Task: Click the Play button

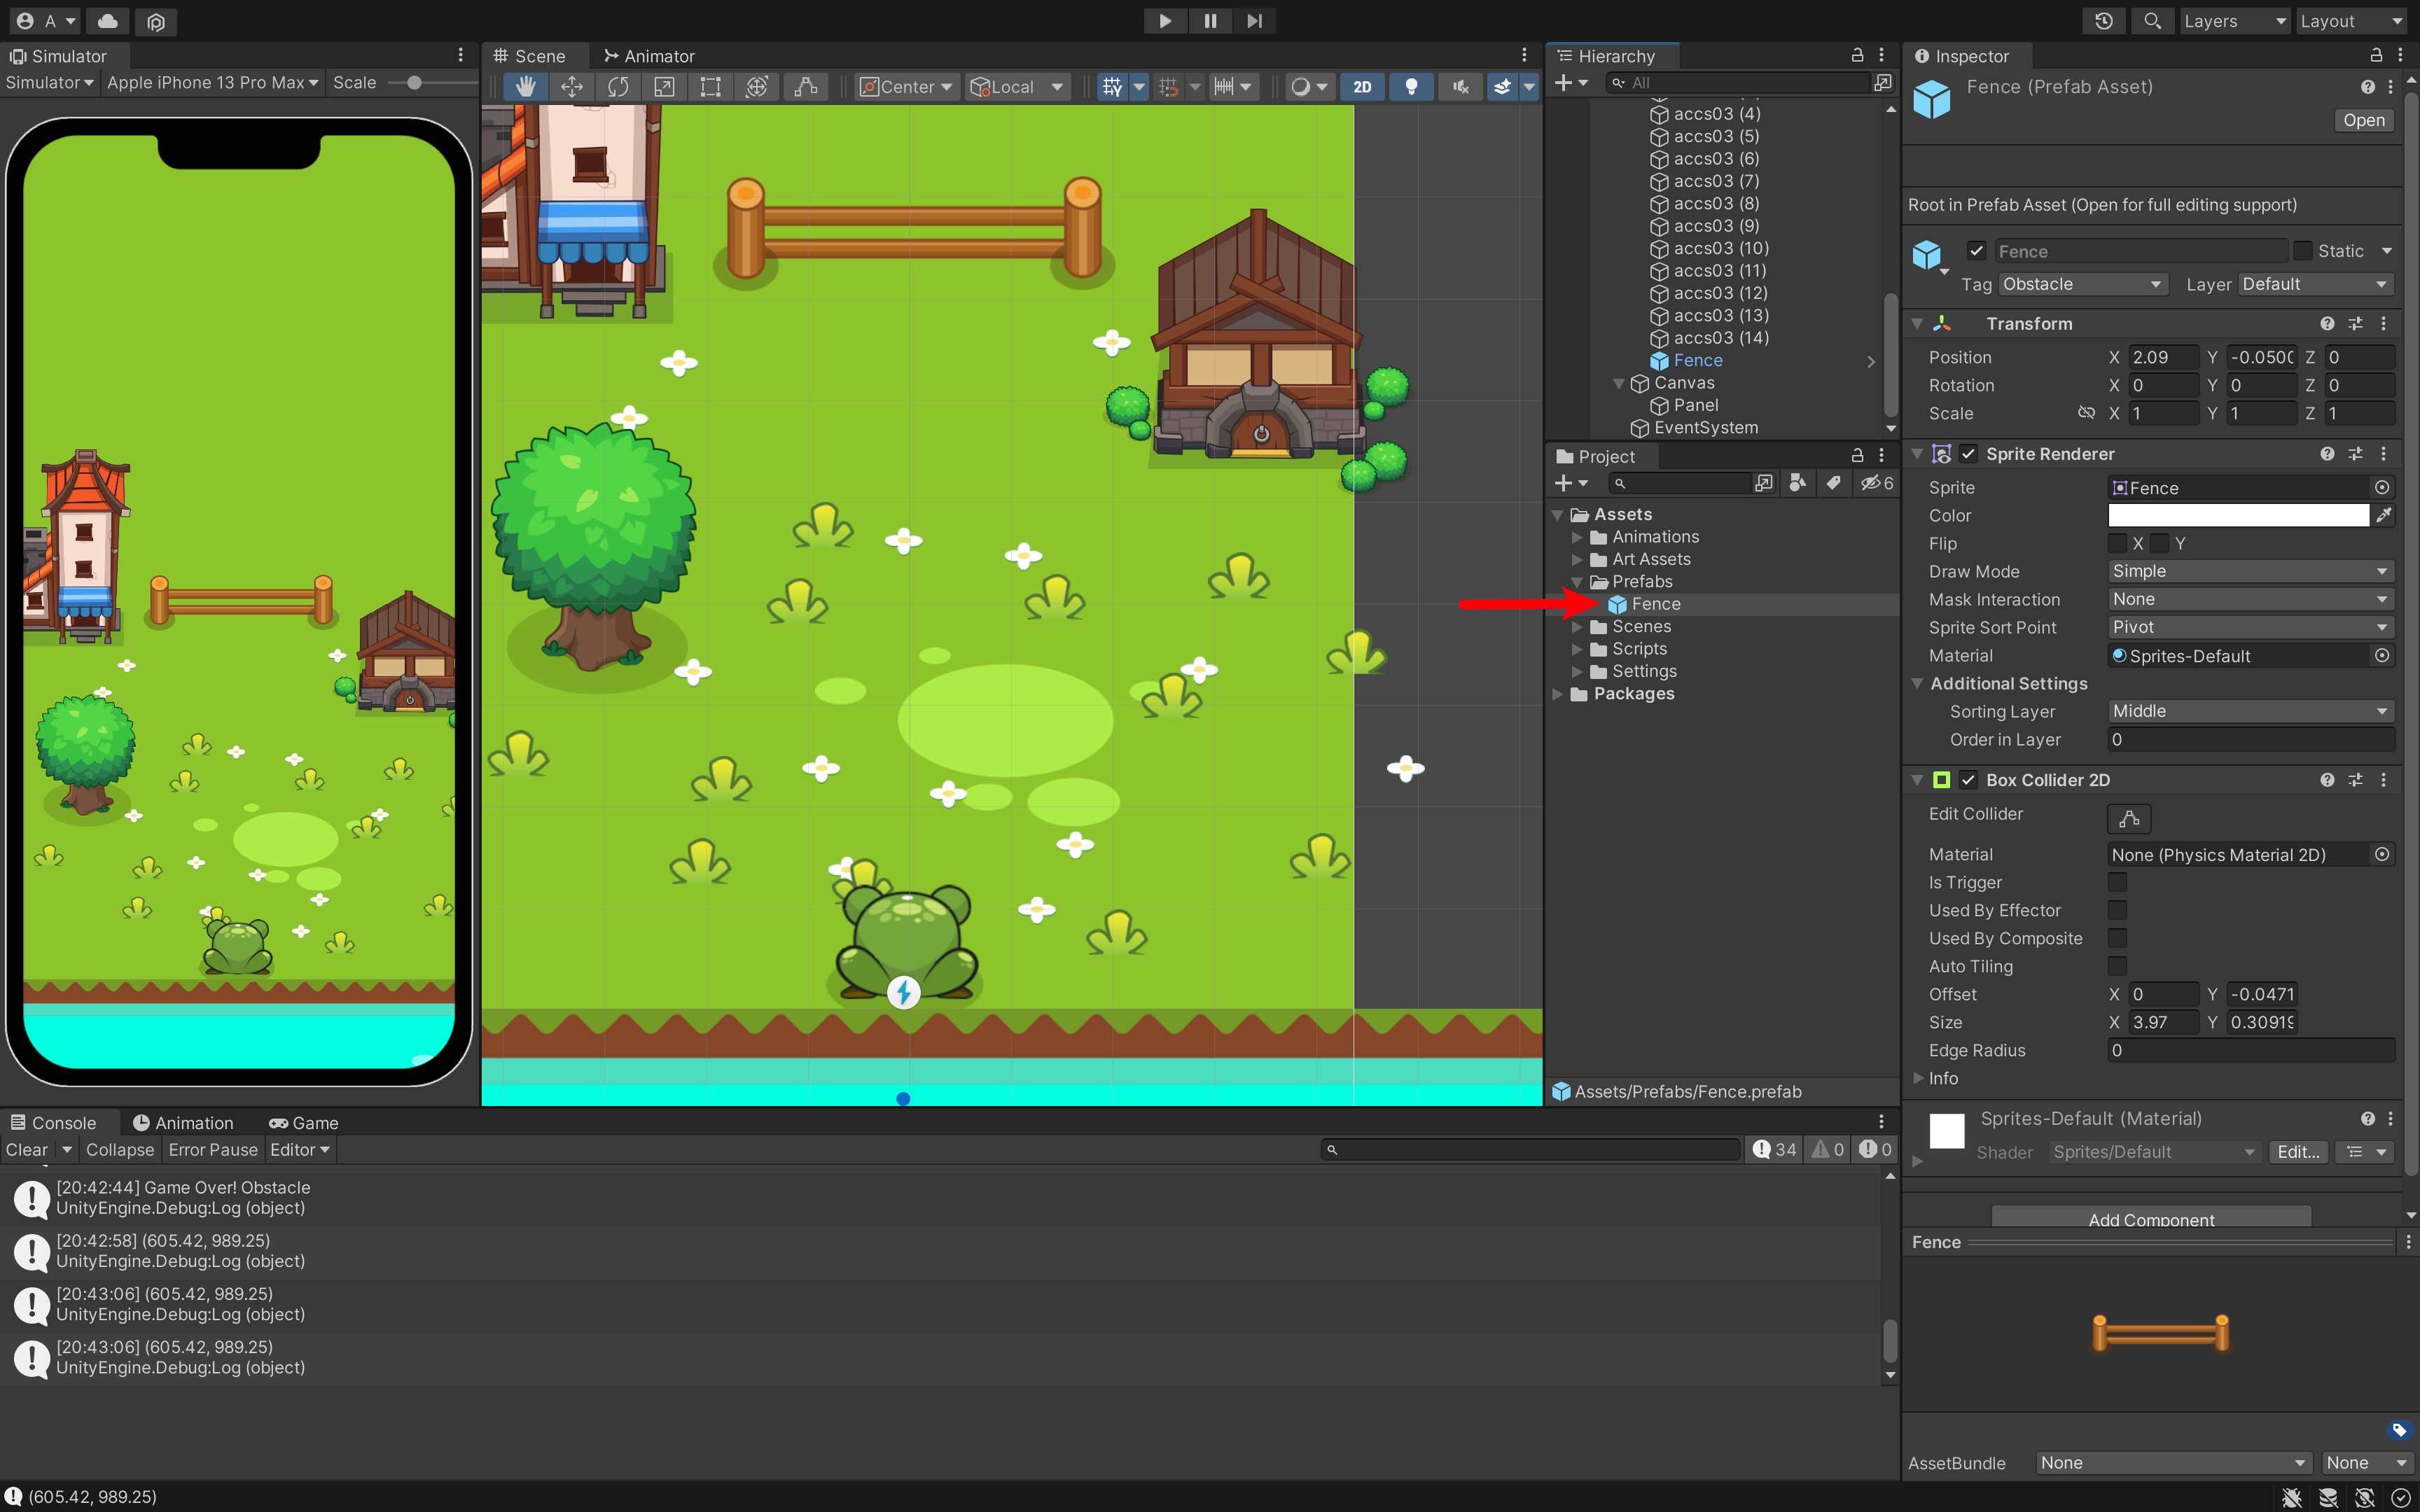Action: (1165, 20)
